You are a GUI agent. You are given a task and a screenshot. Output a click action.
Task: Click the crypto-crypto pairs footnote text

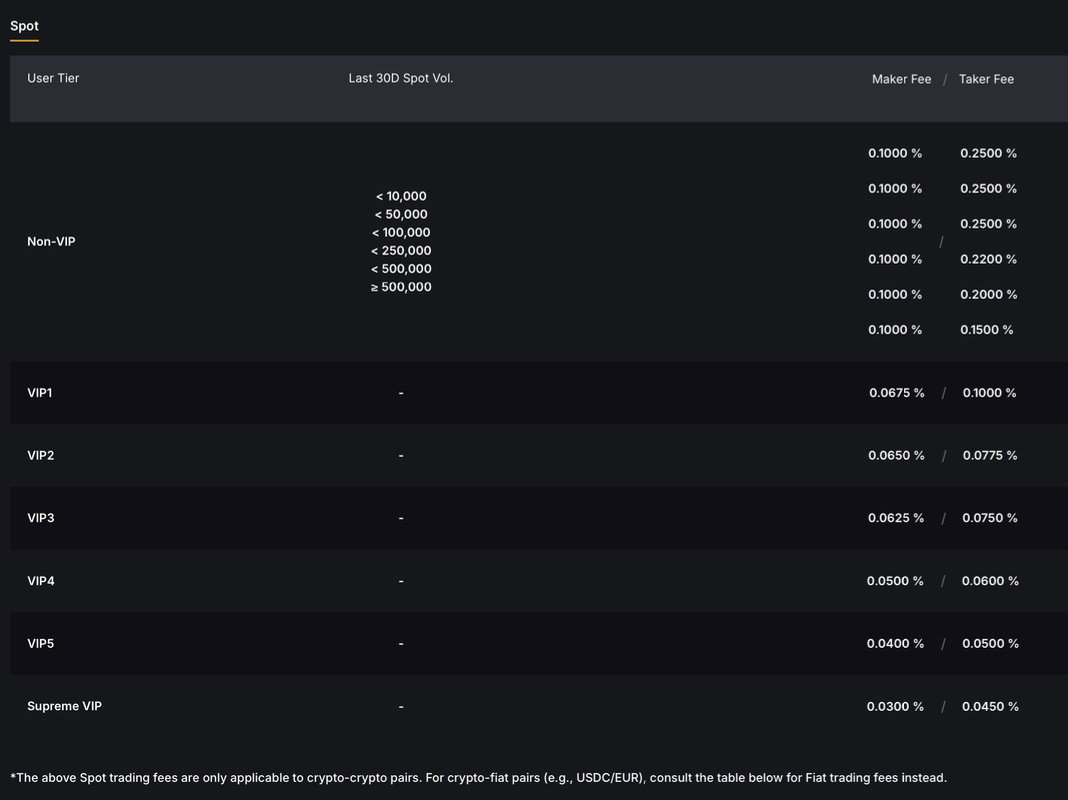click(479, 778)
